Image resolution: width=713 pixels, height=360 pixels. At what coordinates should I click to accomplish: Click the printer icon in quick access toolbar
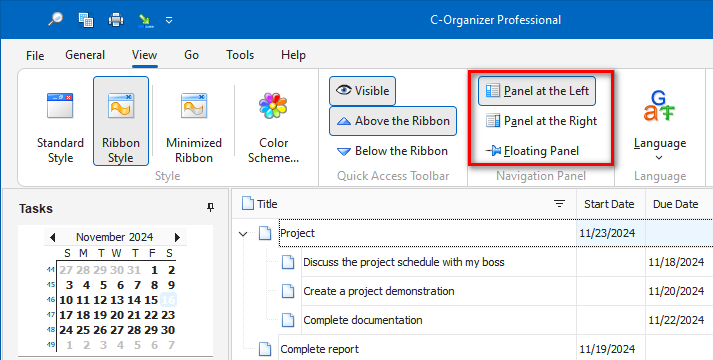116,20
